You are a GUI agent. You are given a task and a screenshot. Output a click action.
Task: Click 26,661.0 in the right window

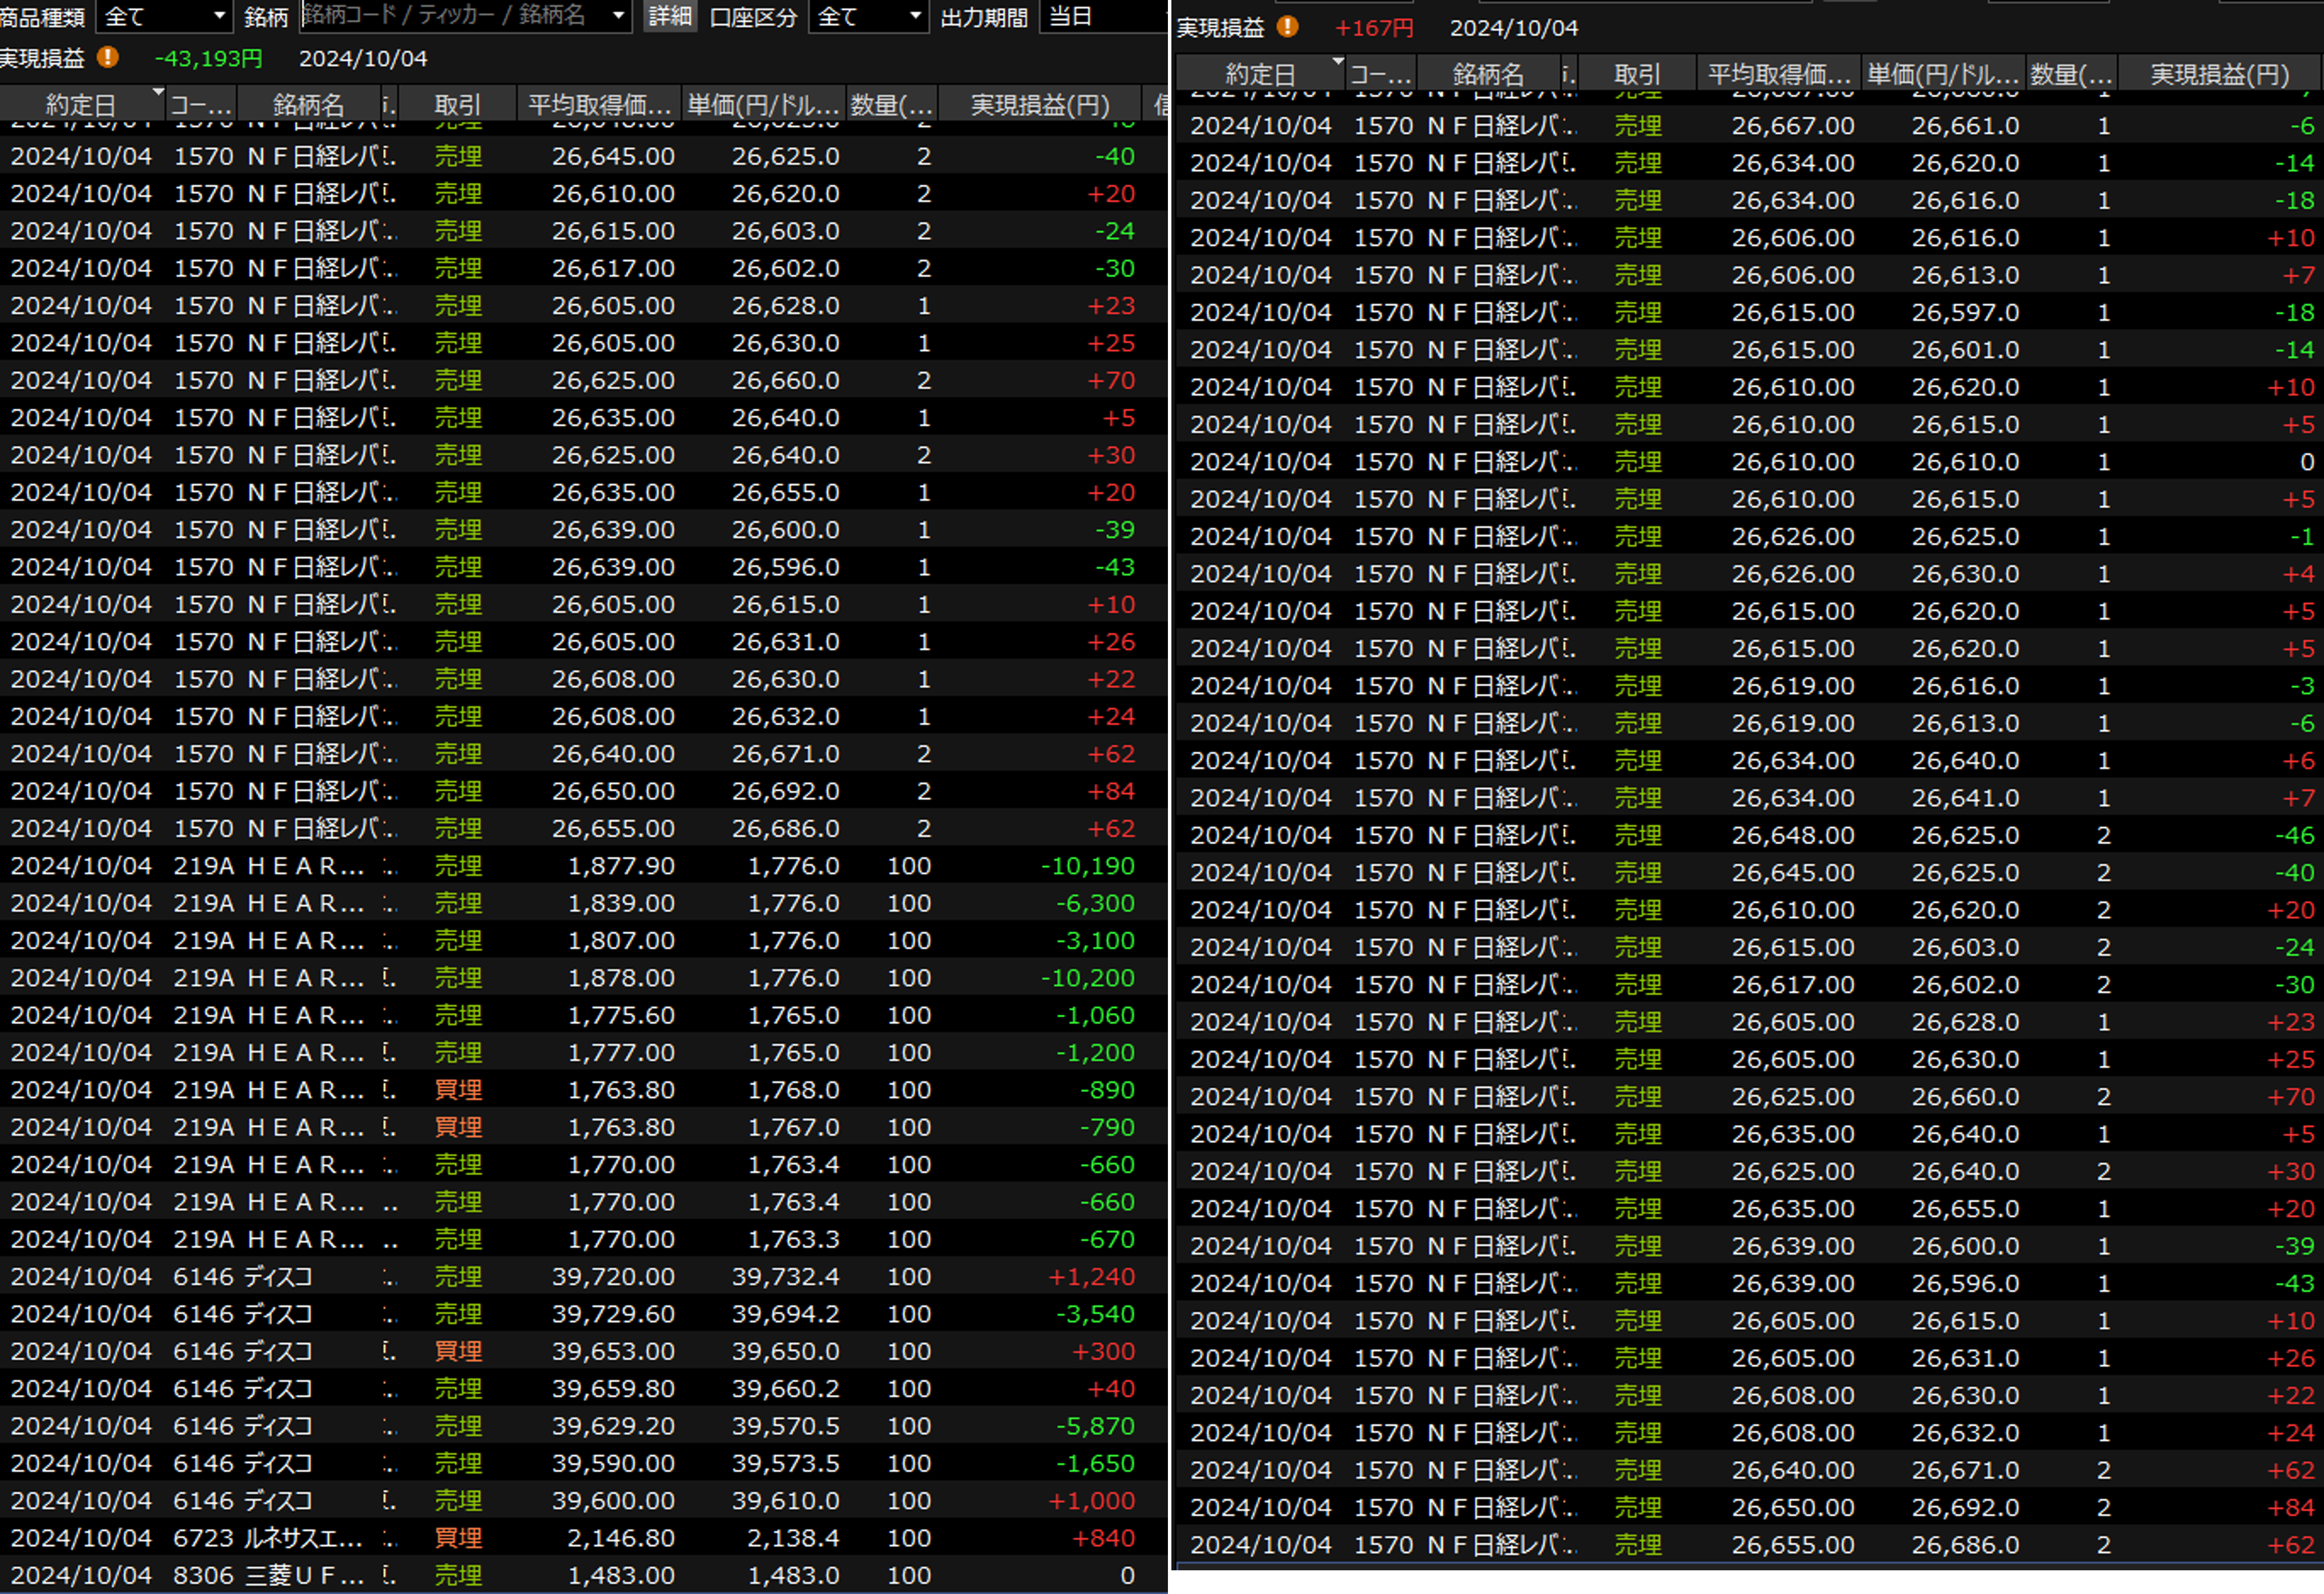(1965, 125)
